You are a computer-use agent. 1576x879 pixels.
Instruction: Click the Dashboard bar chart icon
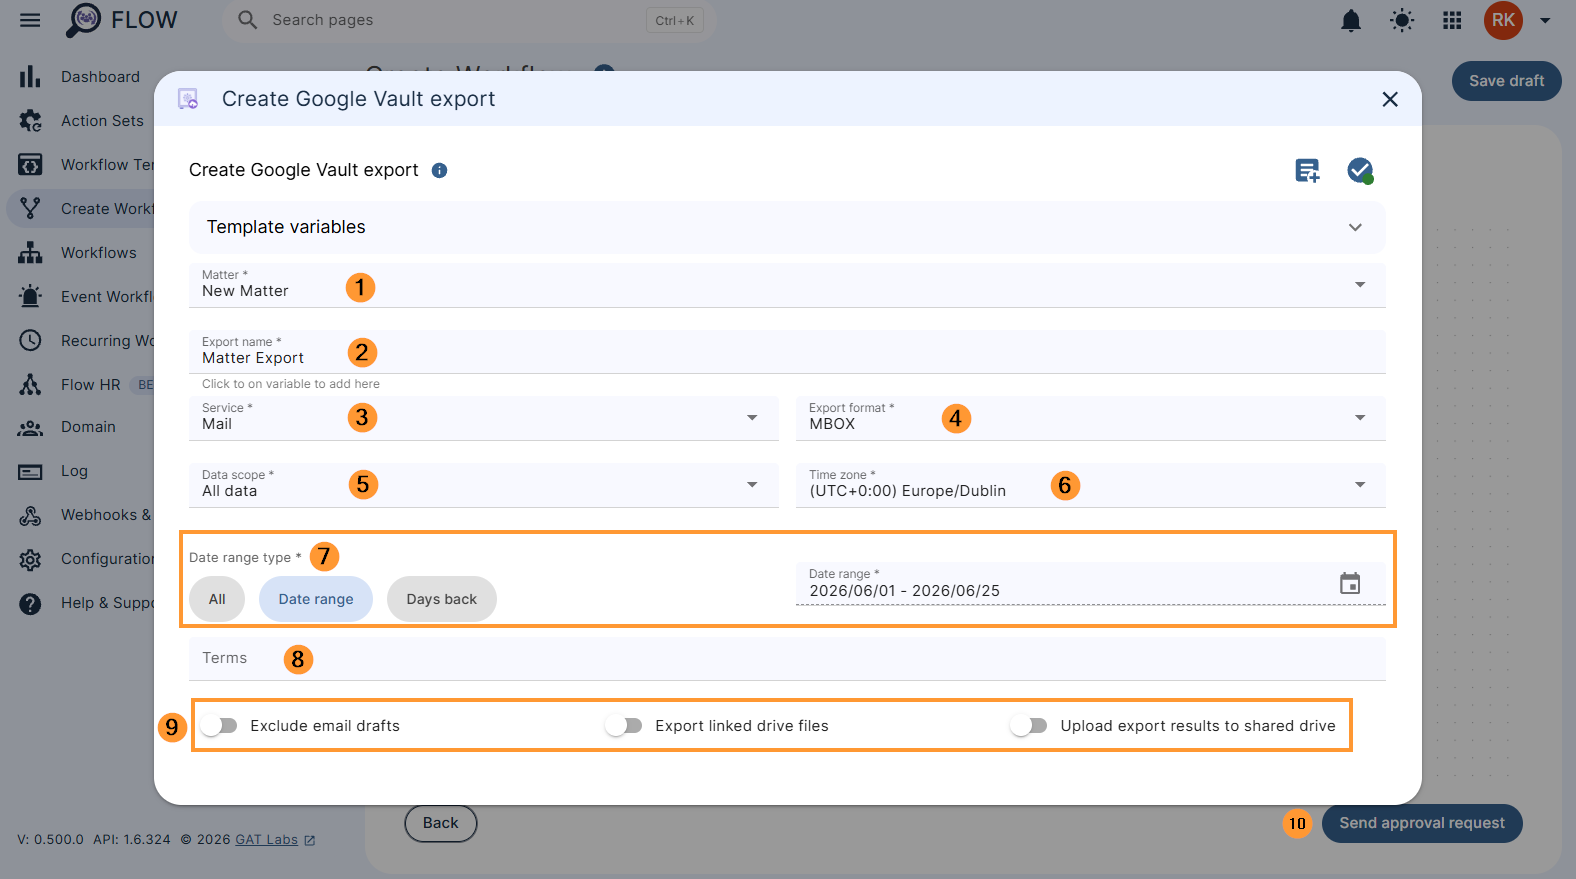(30, 77)
